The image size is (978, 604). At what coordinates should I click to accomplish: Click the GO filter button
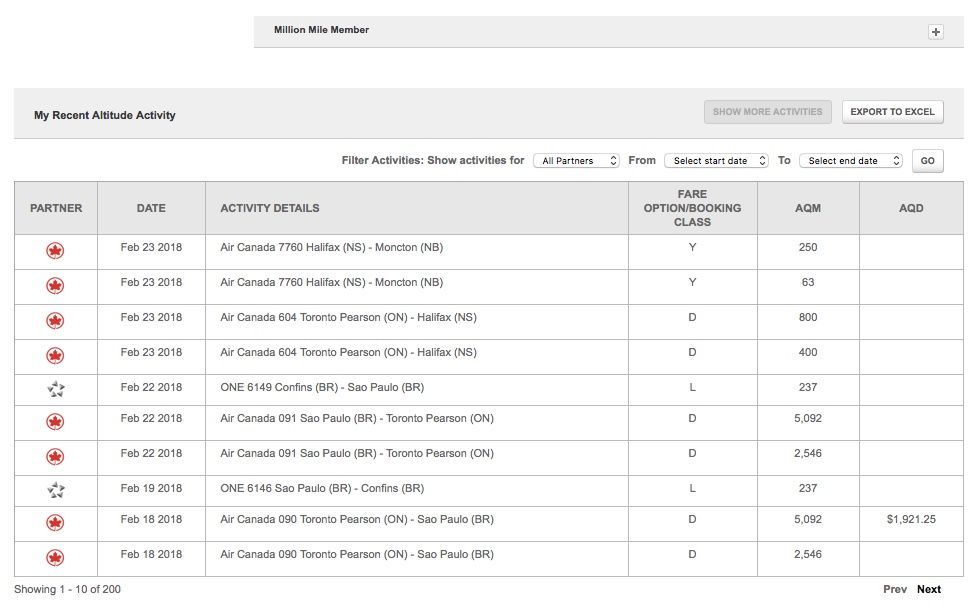pyautogui.click(x=927, y=161)
